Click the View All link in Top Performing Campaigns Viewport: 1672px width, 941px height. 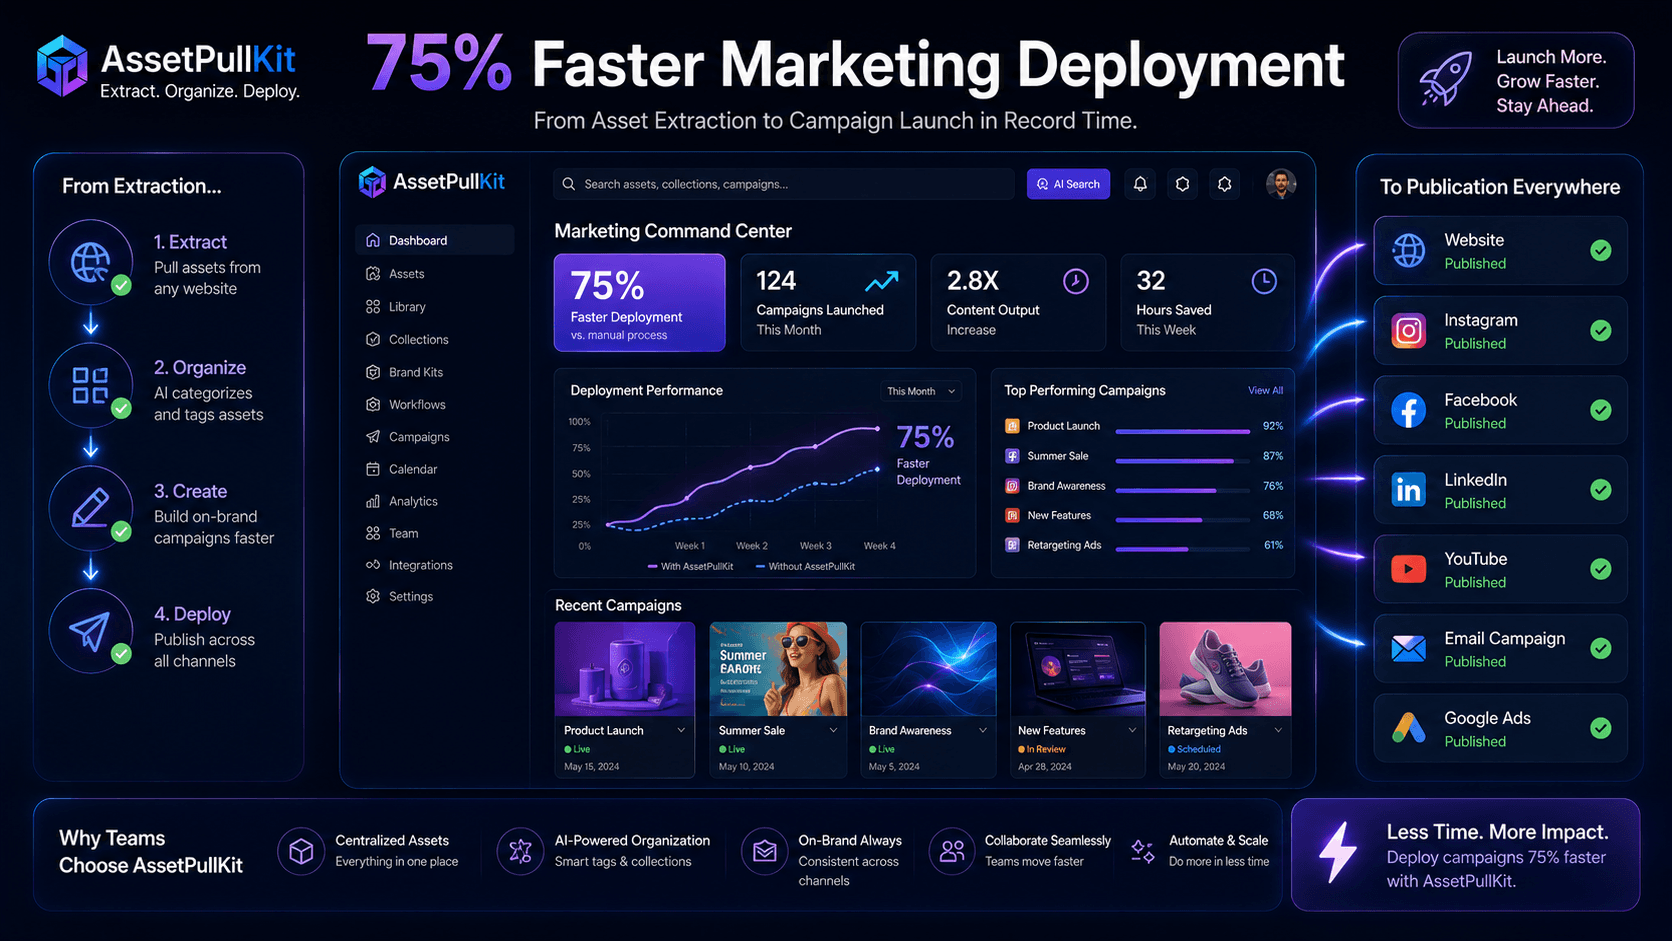click(1265, 390)
